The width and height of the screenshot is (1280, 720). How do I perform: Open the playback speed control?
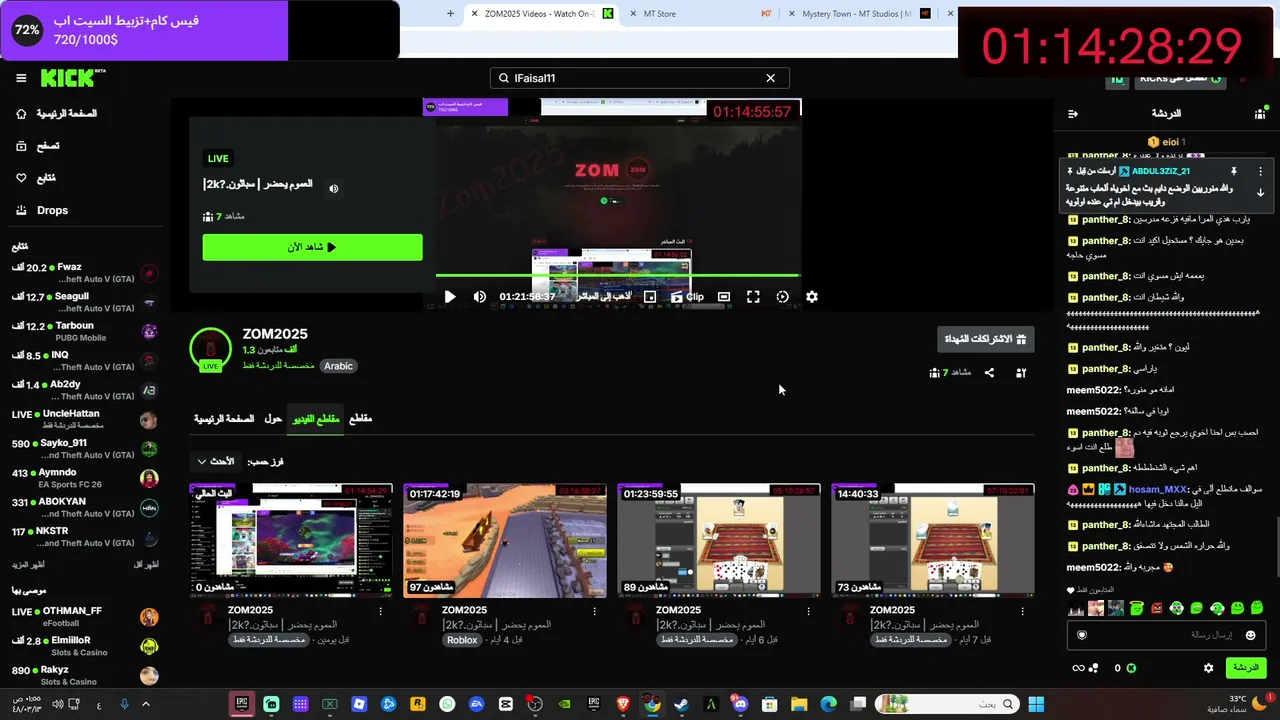pyautogui.click(x=782, y=297)
